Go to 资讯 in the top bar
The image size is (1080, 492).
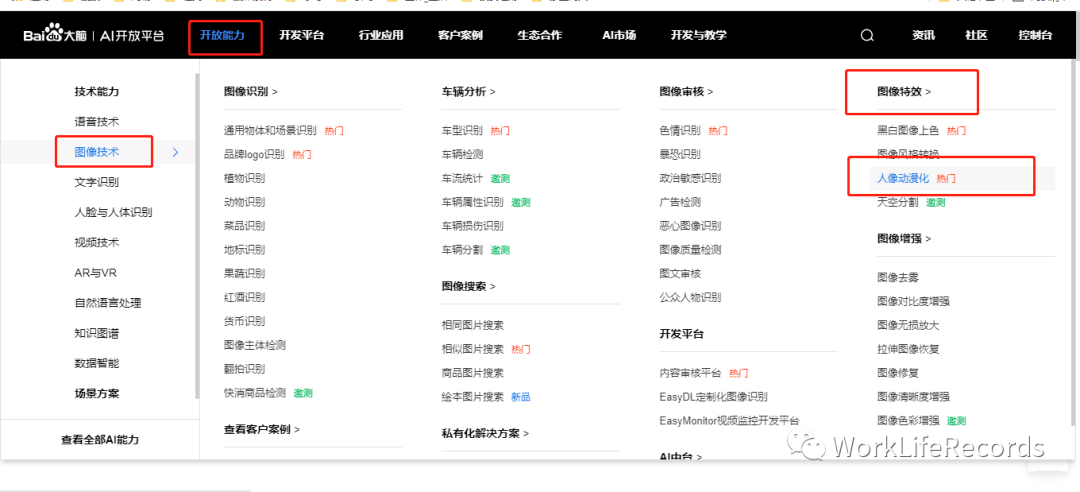(924, 36)
